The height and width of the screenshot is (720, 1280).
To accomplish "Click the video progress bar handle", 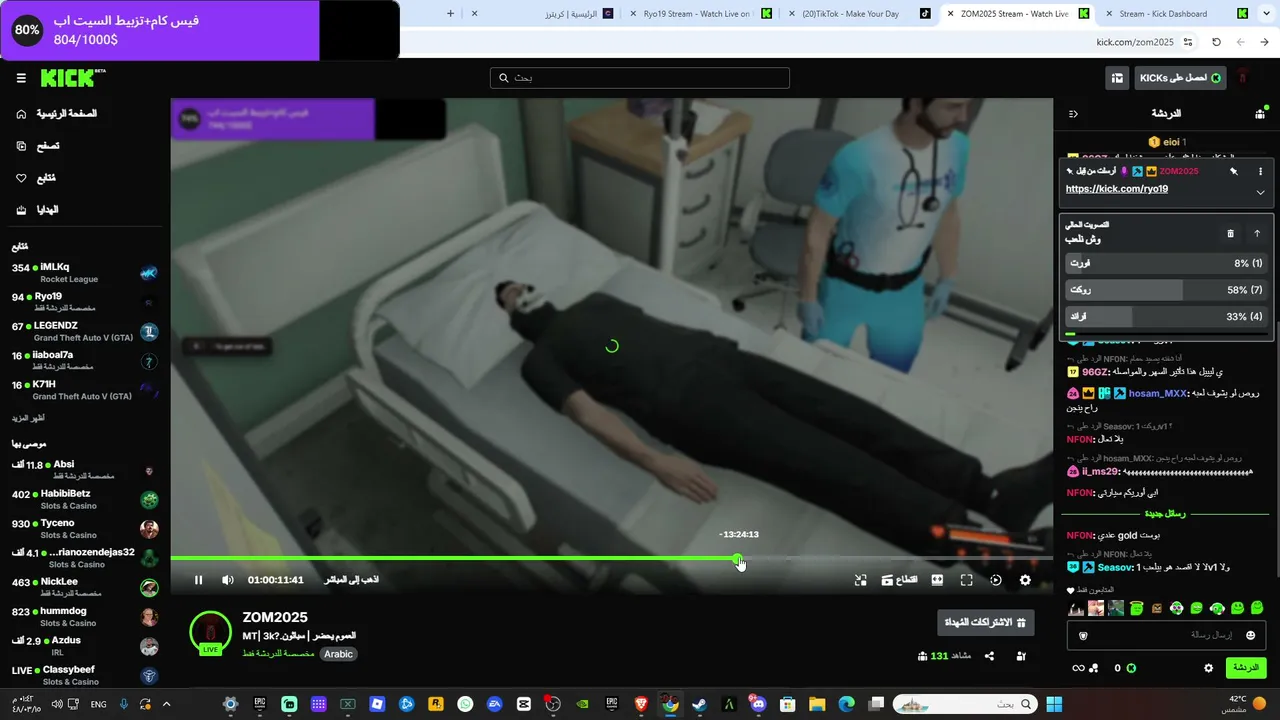I will pos(738,558).
